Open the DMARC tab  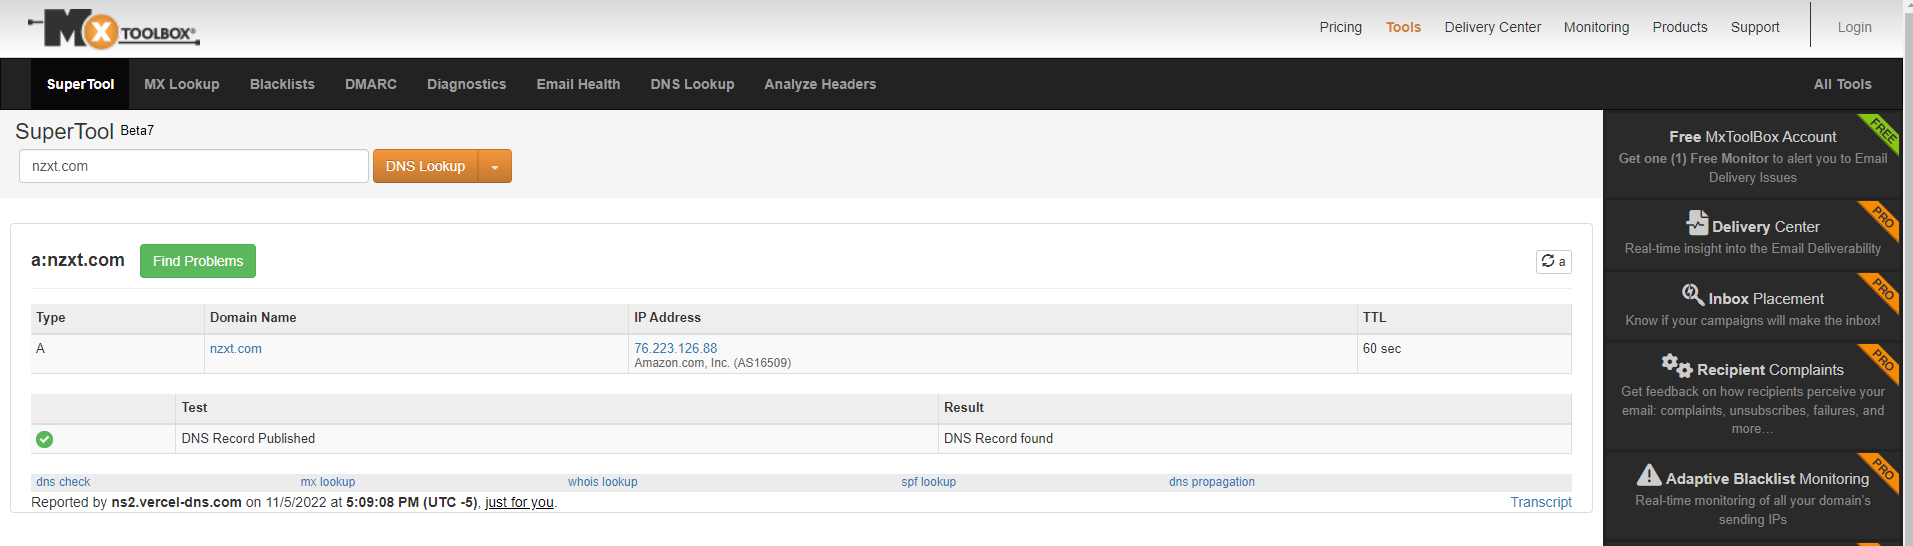click(371, 84)
